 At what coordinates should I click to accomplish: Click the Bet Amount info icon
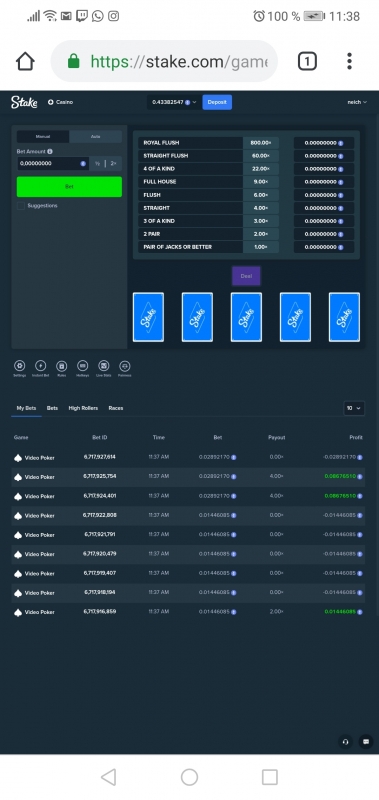click(49, 152)
